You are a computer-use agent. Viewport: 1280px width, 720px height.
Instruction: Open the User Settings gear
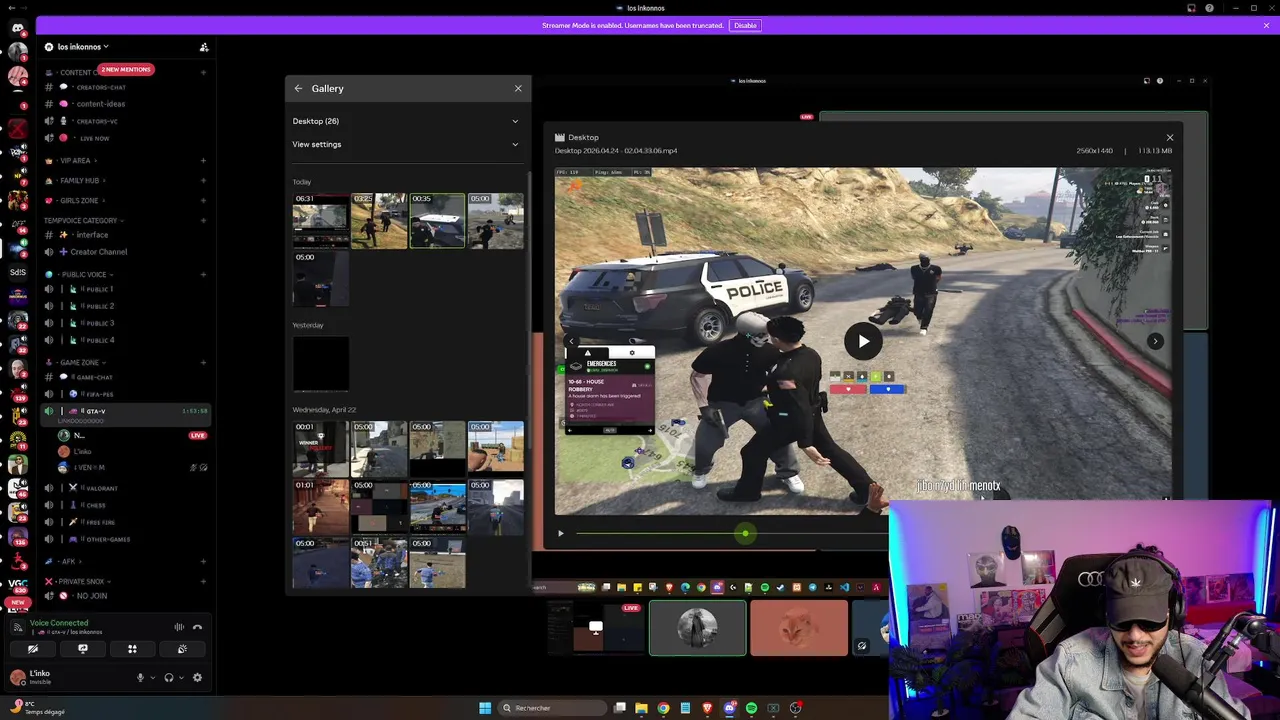(197, 677)
